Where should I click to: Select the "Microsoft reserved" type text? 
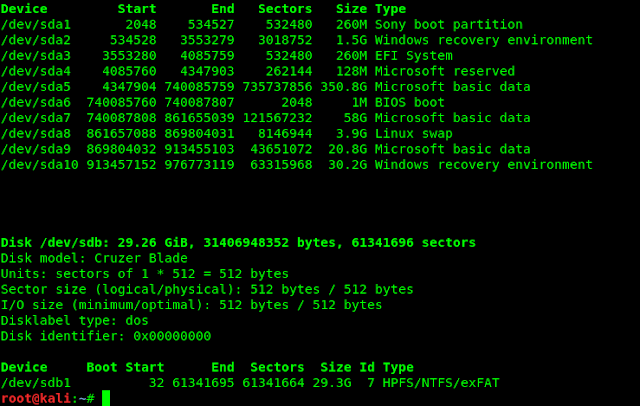point(445,71)
